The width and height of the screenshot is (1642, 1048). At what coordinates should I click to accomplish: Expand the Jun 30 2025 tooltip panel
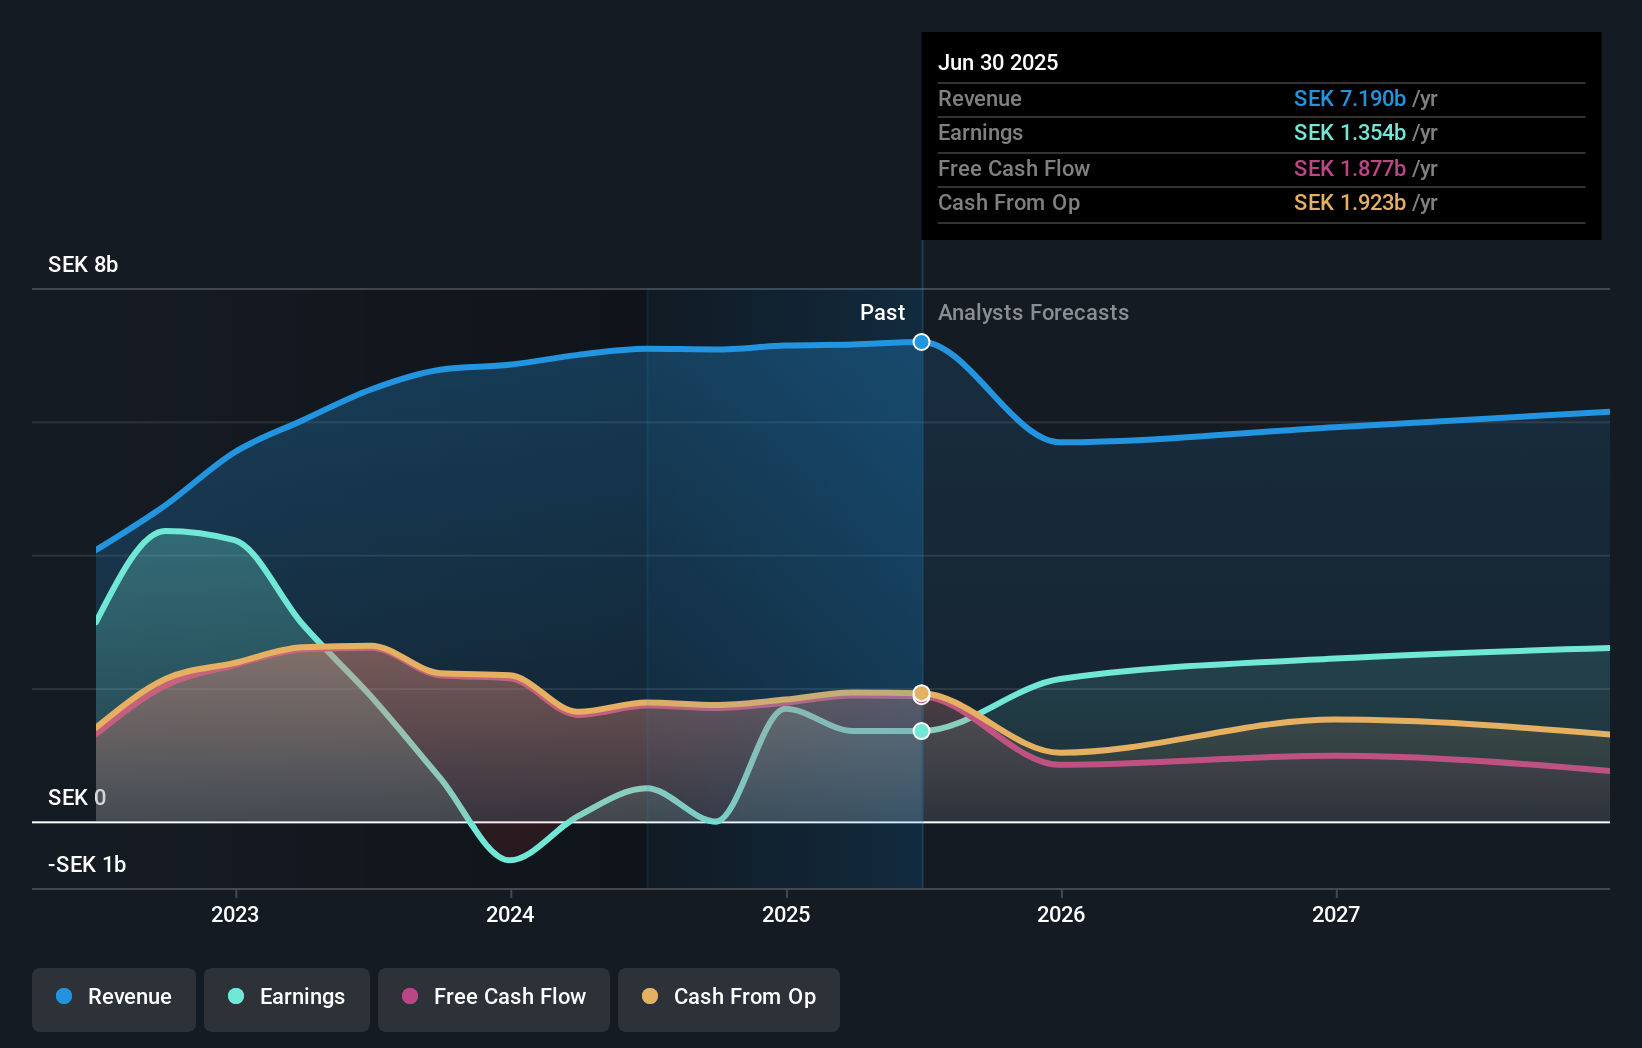click(998, 62)
